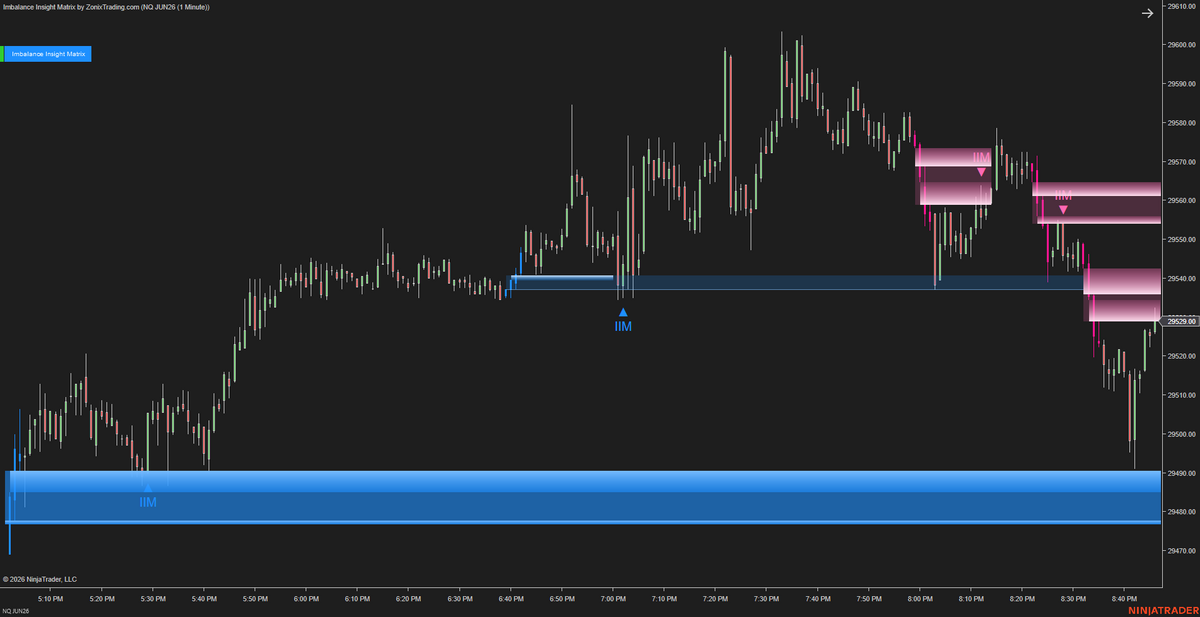Click the 29490.00 price axis label
The height and width of the screenshot is (617, 1200).
pos(1181,473)
